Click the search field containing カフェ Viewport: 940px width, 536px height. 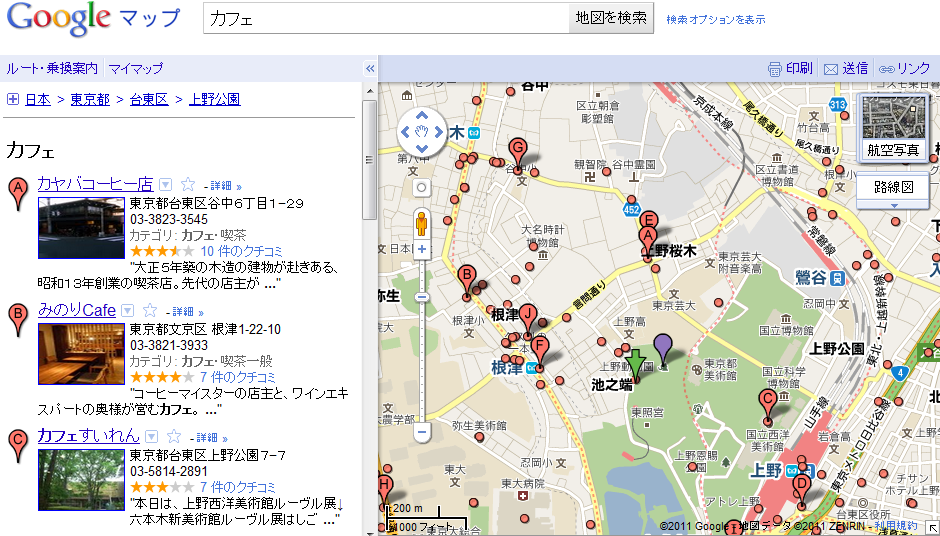pos(387,18)
